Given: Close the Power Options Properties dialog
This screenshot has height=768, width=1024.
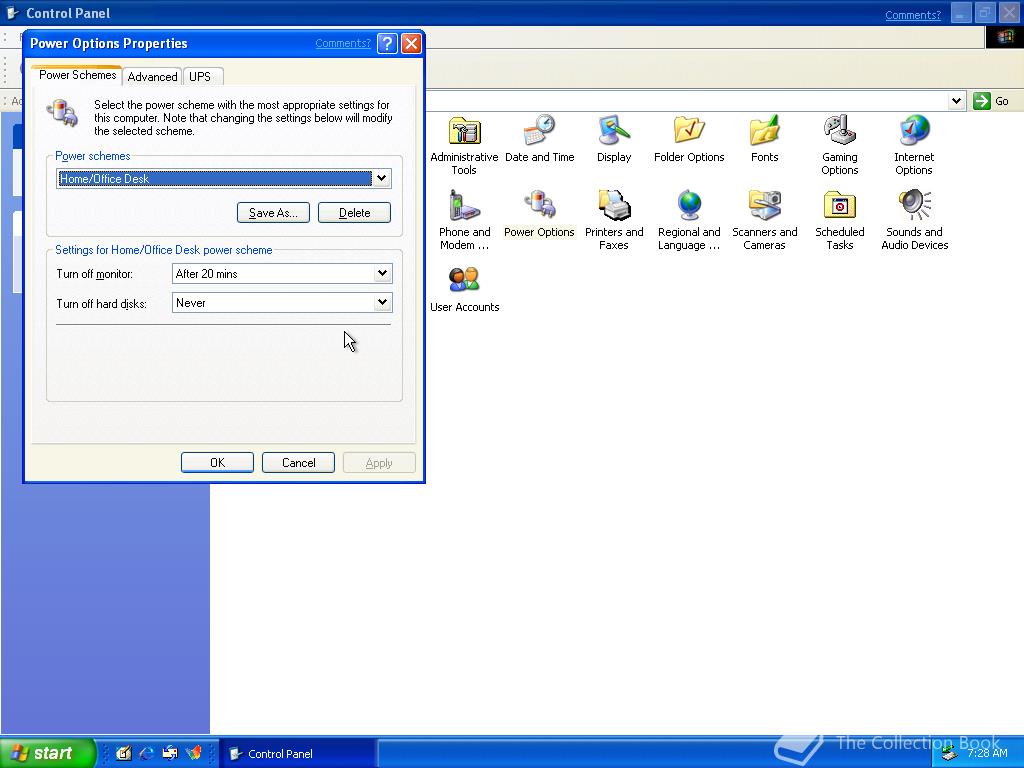Looking at the screenshot, I should (x=411, y=44).
